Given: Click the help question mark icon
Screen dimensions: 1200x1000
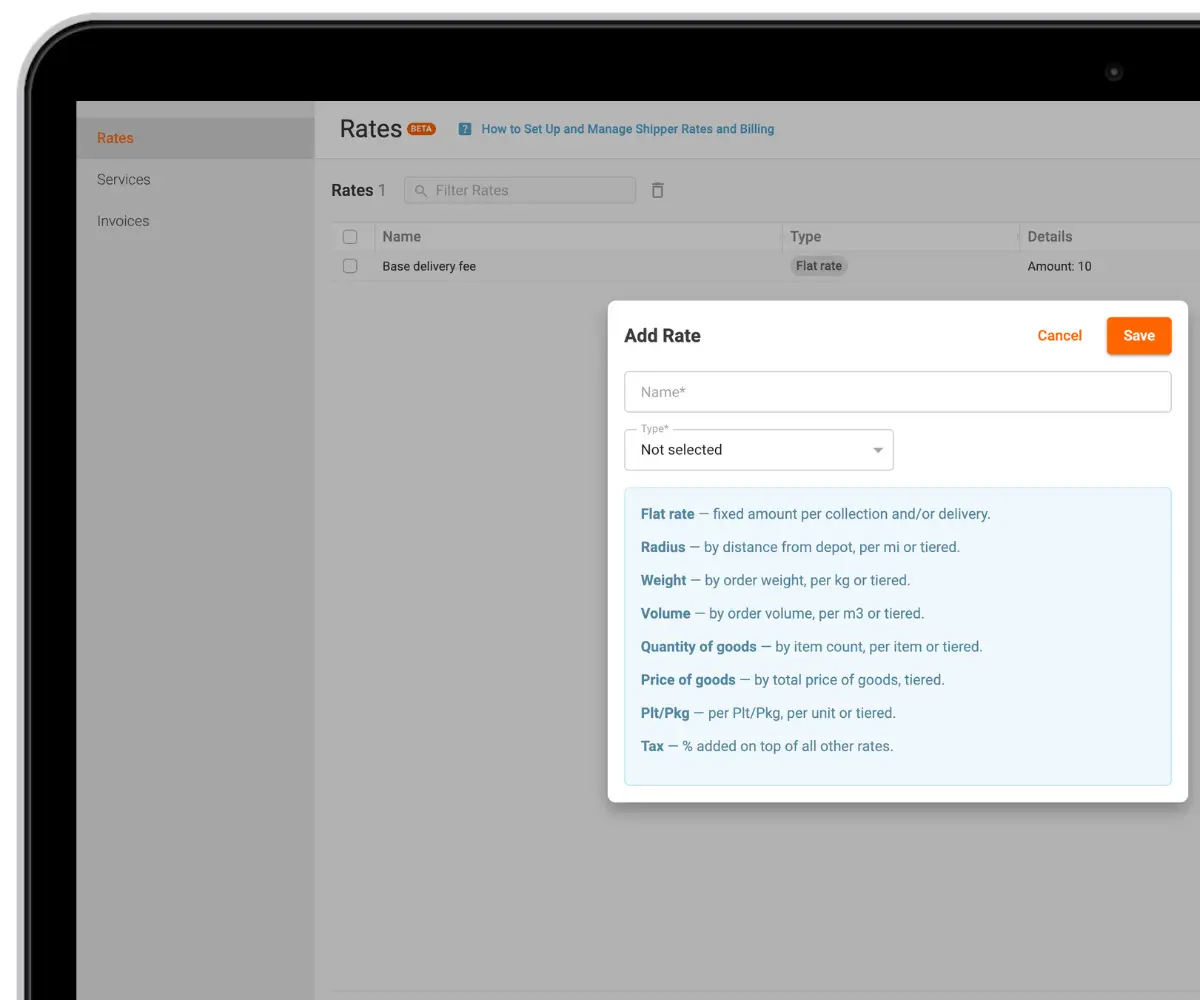Looking at the screenshot, I should pos(465,129).
